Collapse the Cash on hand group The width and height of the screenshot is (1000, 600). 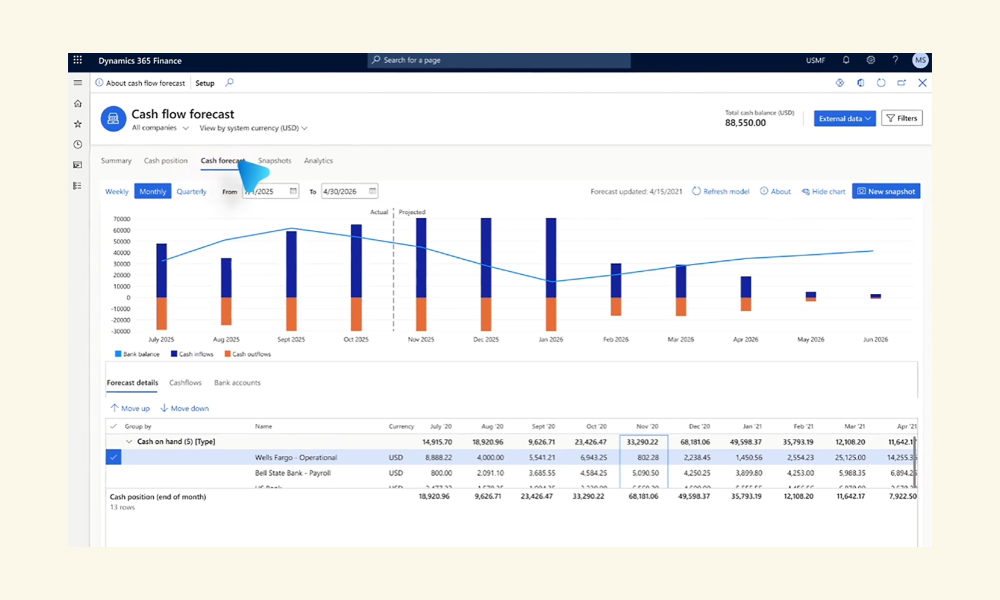click(129, 441)
